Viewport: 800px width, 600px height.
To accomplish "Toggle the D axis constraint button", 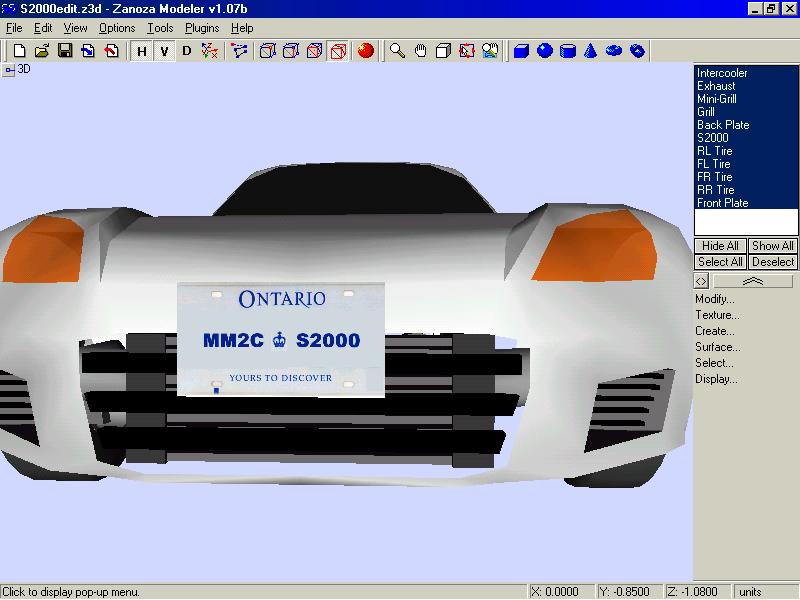I will (x=186, y=51).
